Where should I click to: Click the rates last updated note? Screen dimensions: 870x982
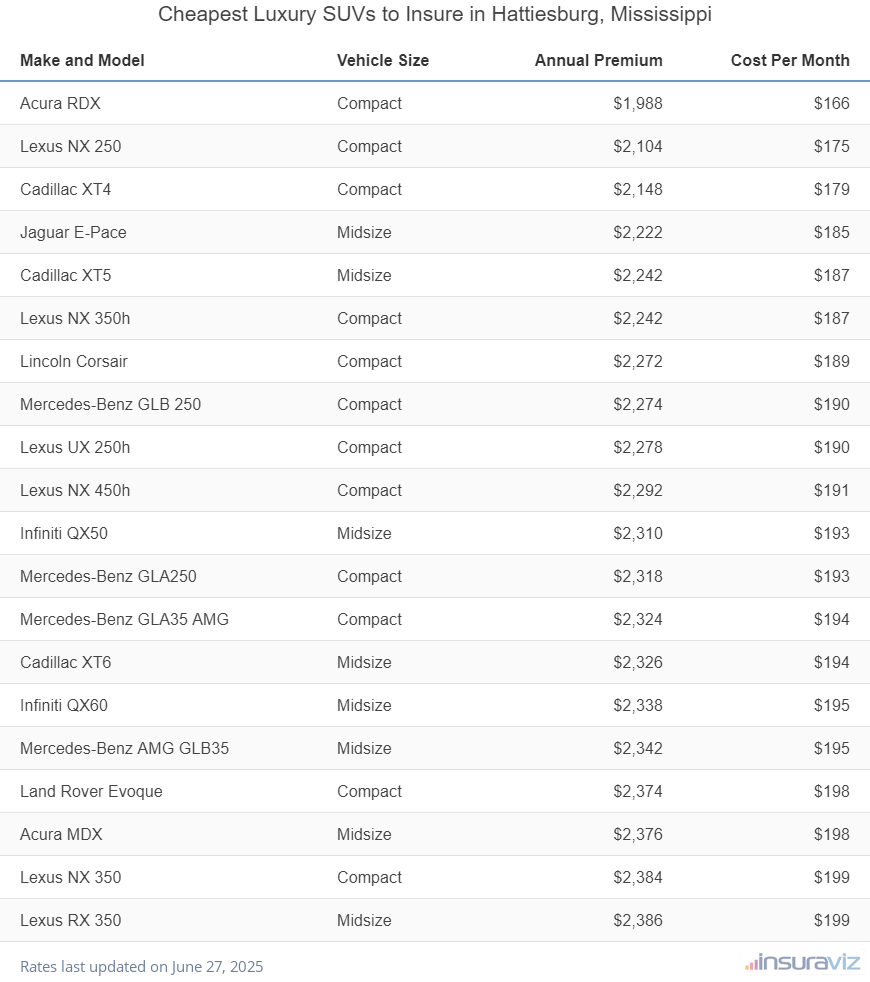pos(142,966)
